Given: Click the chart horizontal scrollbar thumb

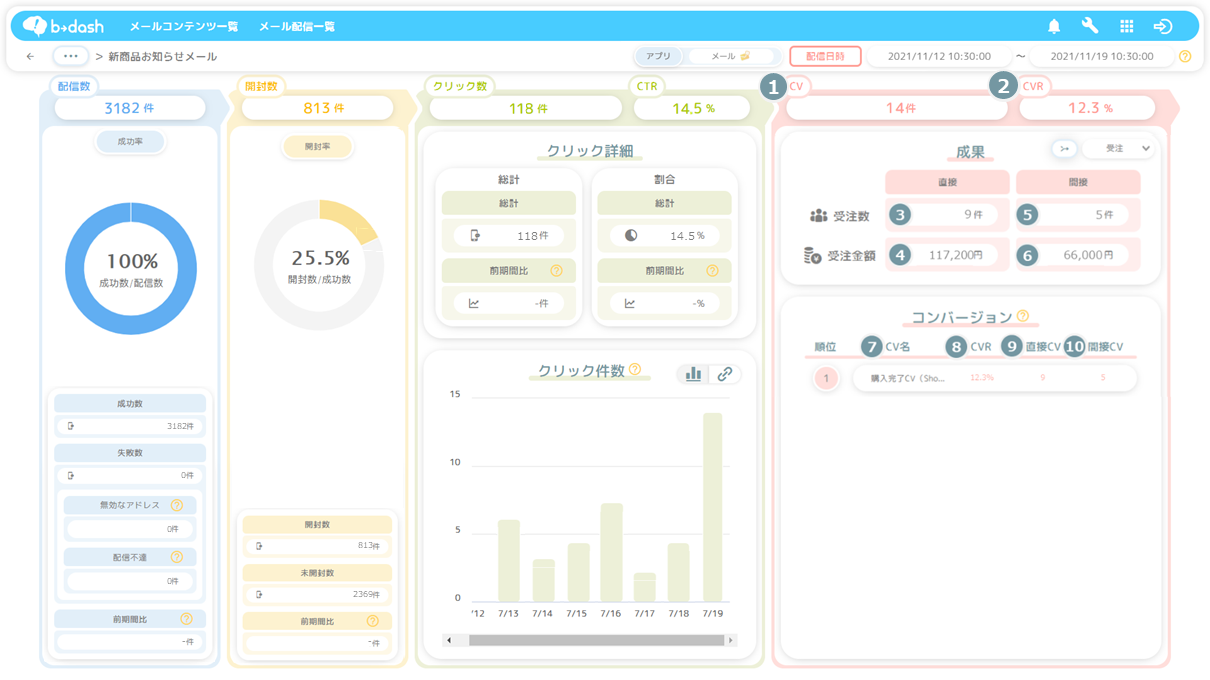Looking at the screenshot, I should (x=597, y=640).
